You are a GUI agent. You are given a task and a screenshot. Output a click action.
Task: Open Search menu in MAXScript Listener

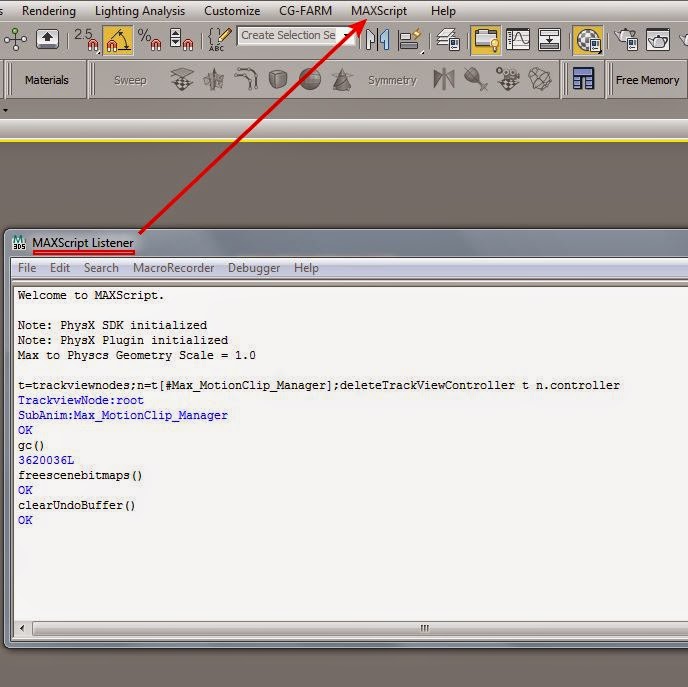coord(101,268)
